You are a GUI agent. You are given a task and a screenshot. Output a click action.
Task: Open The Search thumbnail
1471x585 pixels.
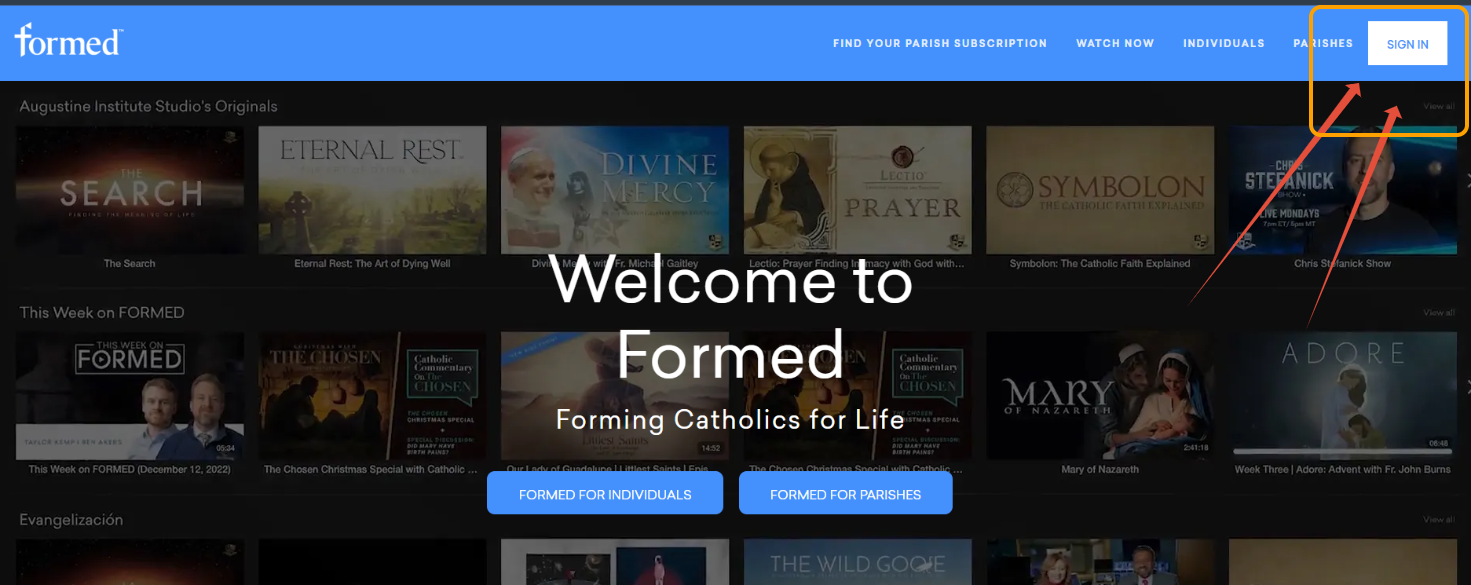[x=130, y=190]
